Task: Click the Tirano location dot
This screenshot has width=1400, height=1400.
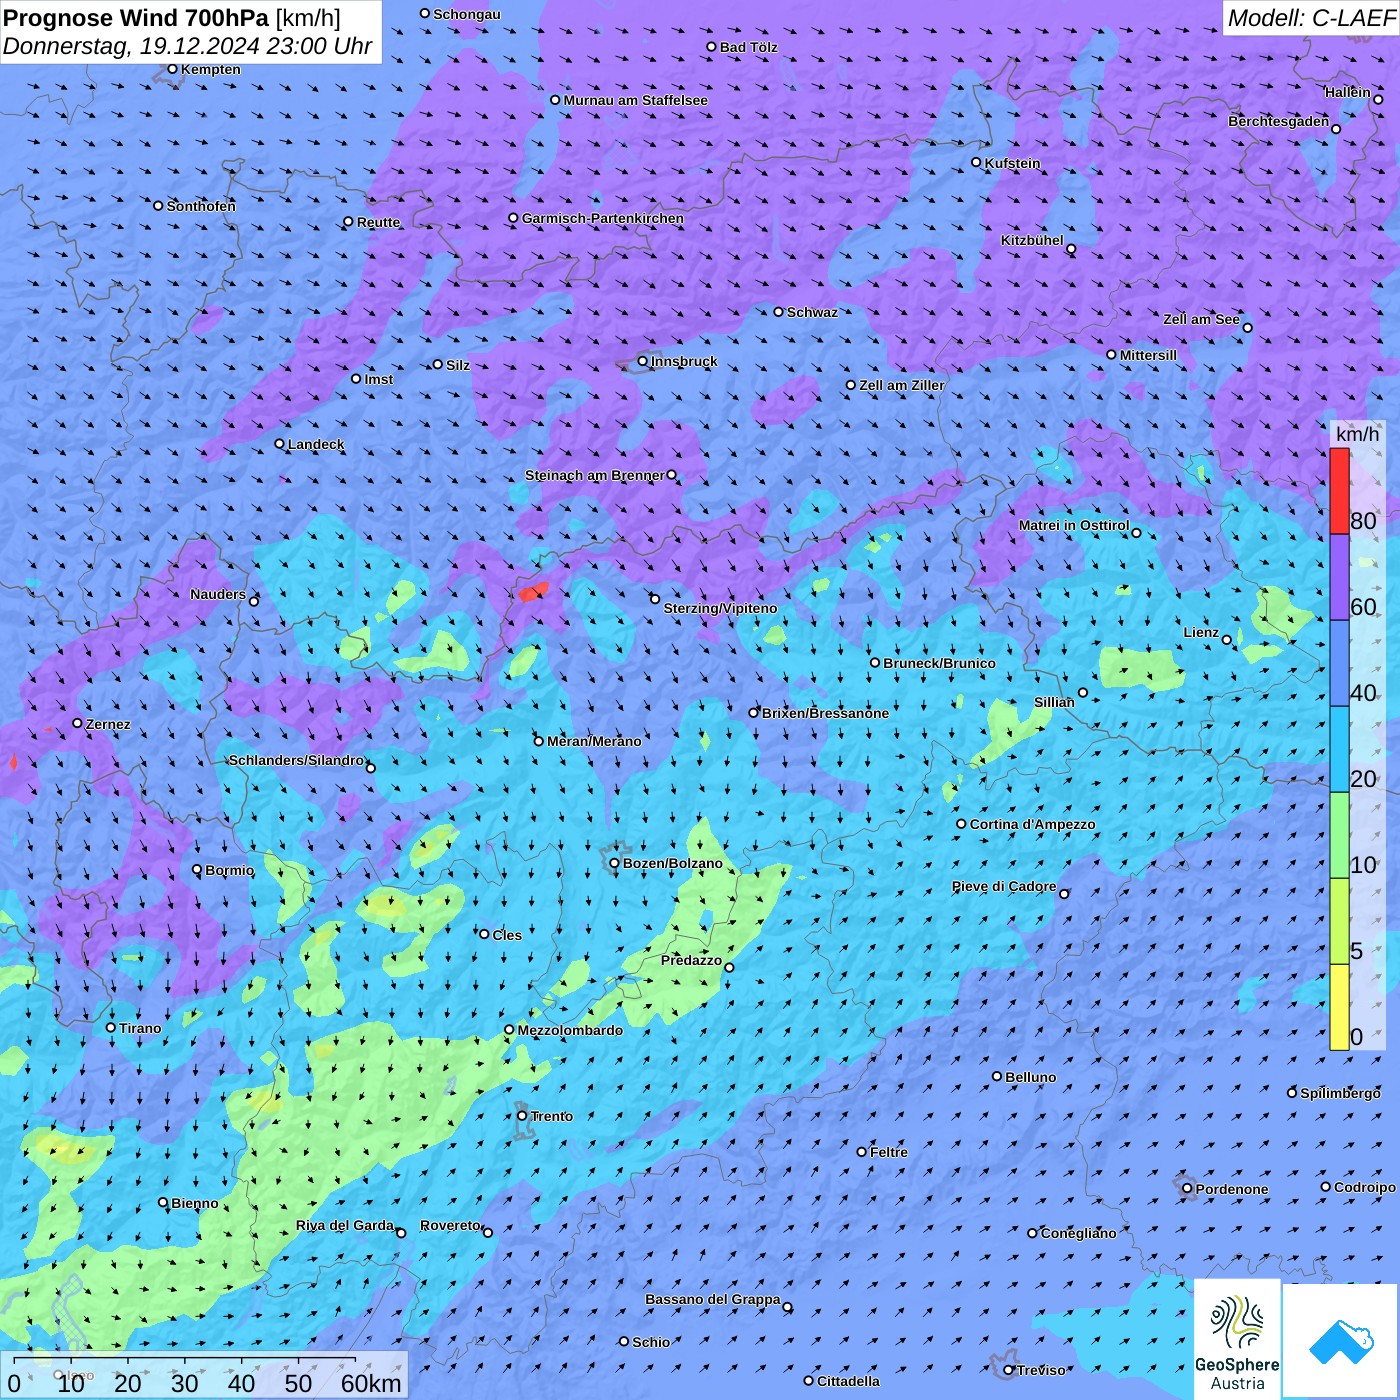Action: pos(111,1028)
